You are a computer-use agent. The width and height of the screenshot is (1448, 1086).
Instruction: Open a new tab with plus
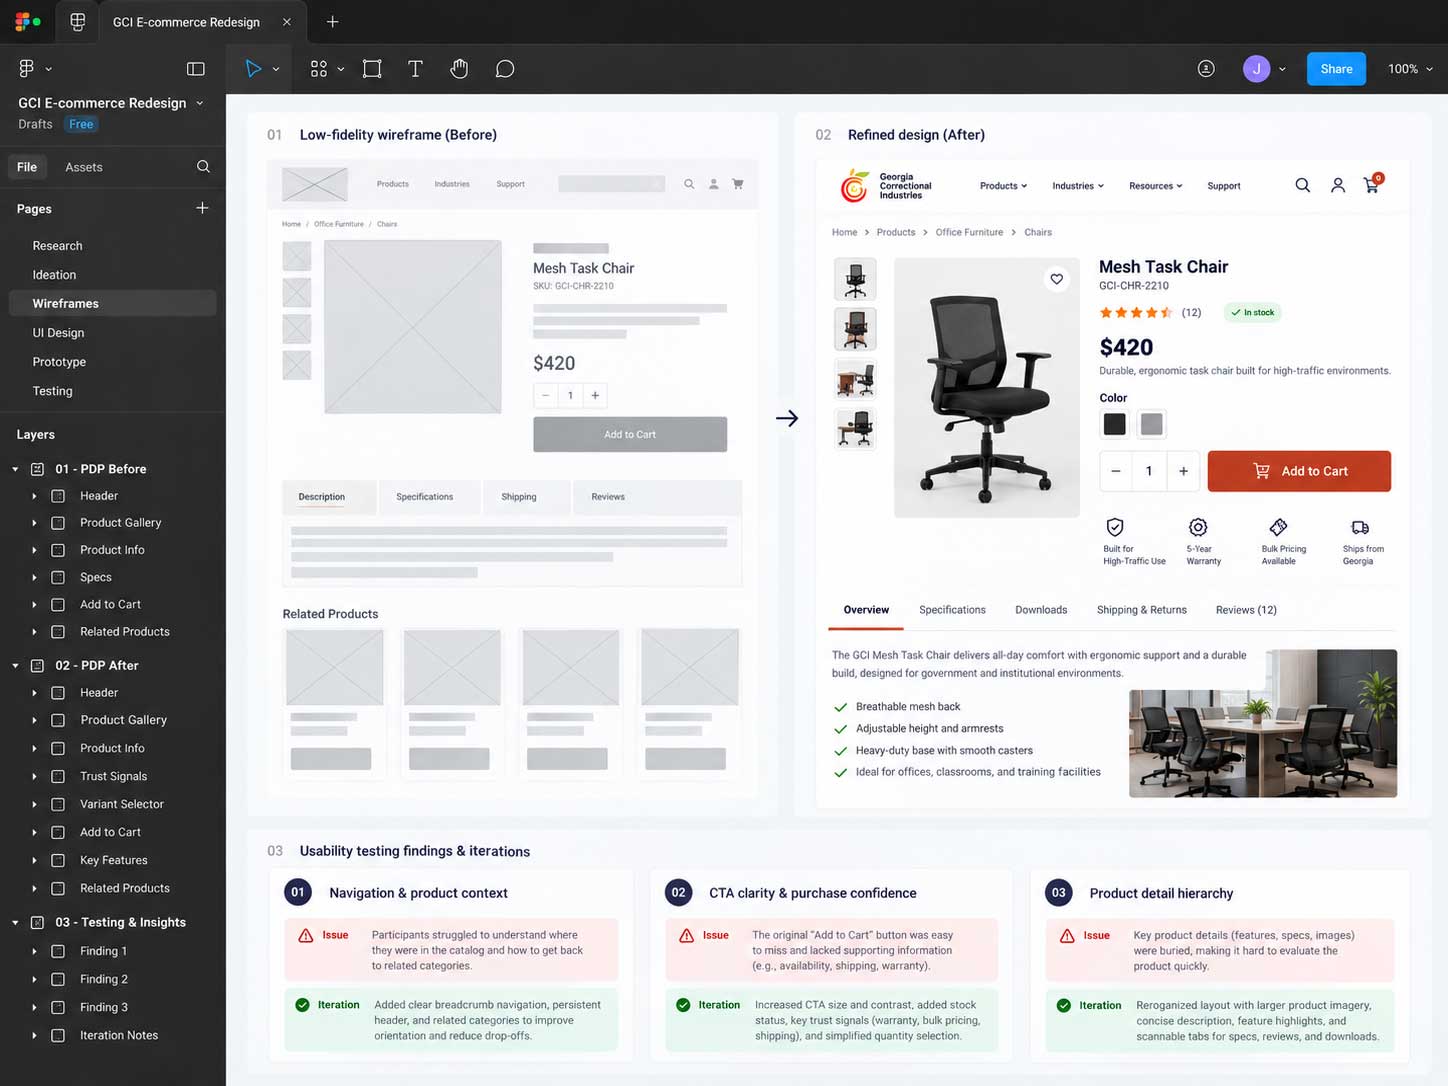click(333, 22)
